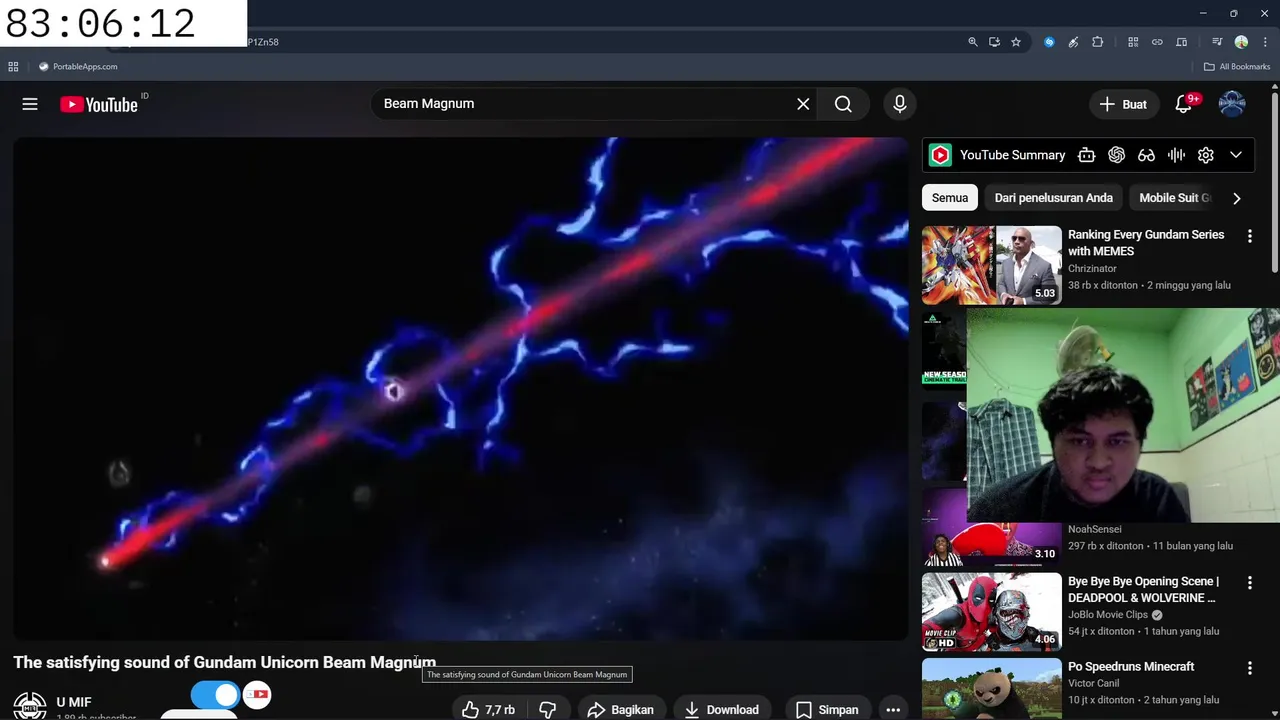Clear the Beam Magnum search text
This screenshot has width=1280, height=720.
pos(803,104)
